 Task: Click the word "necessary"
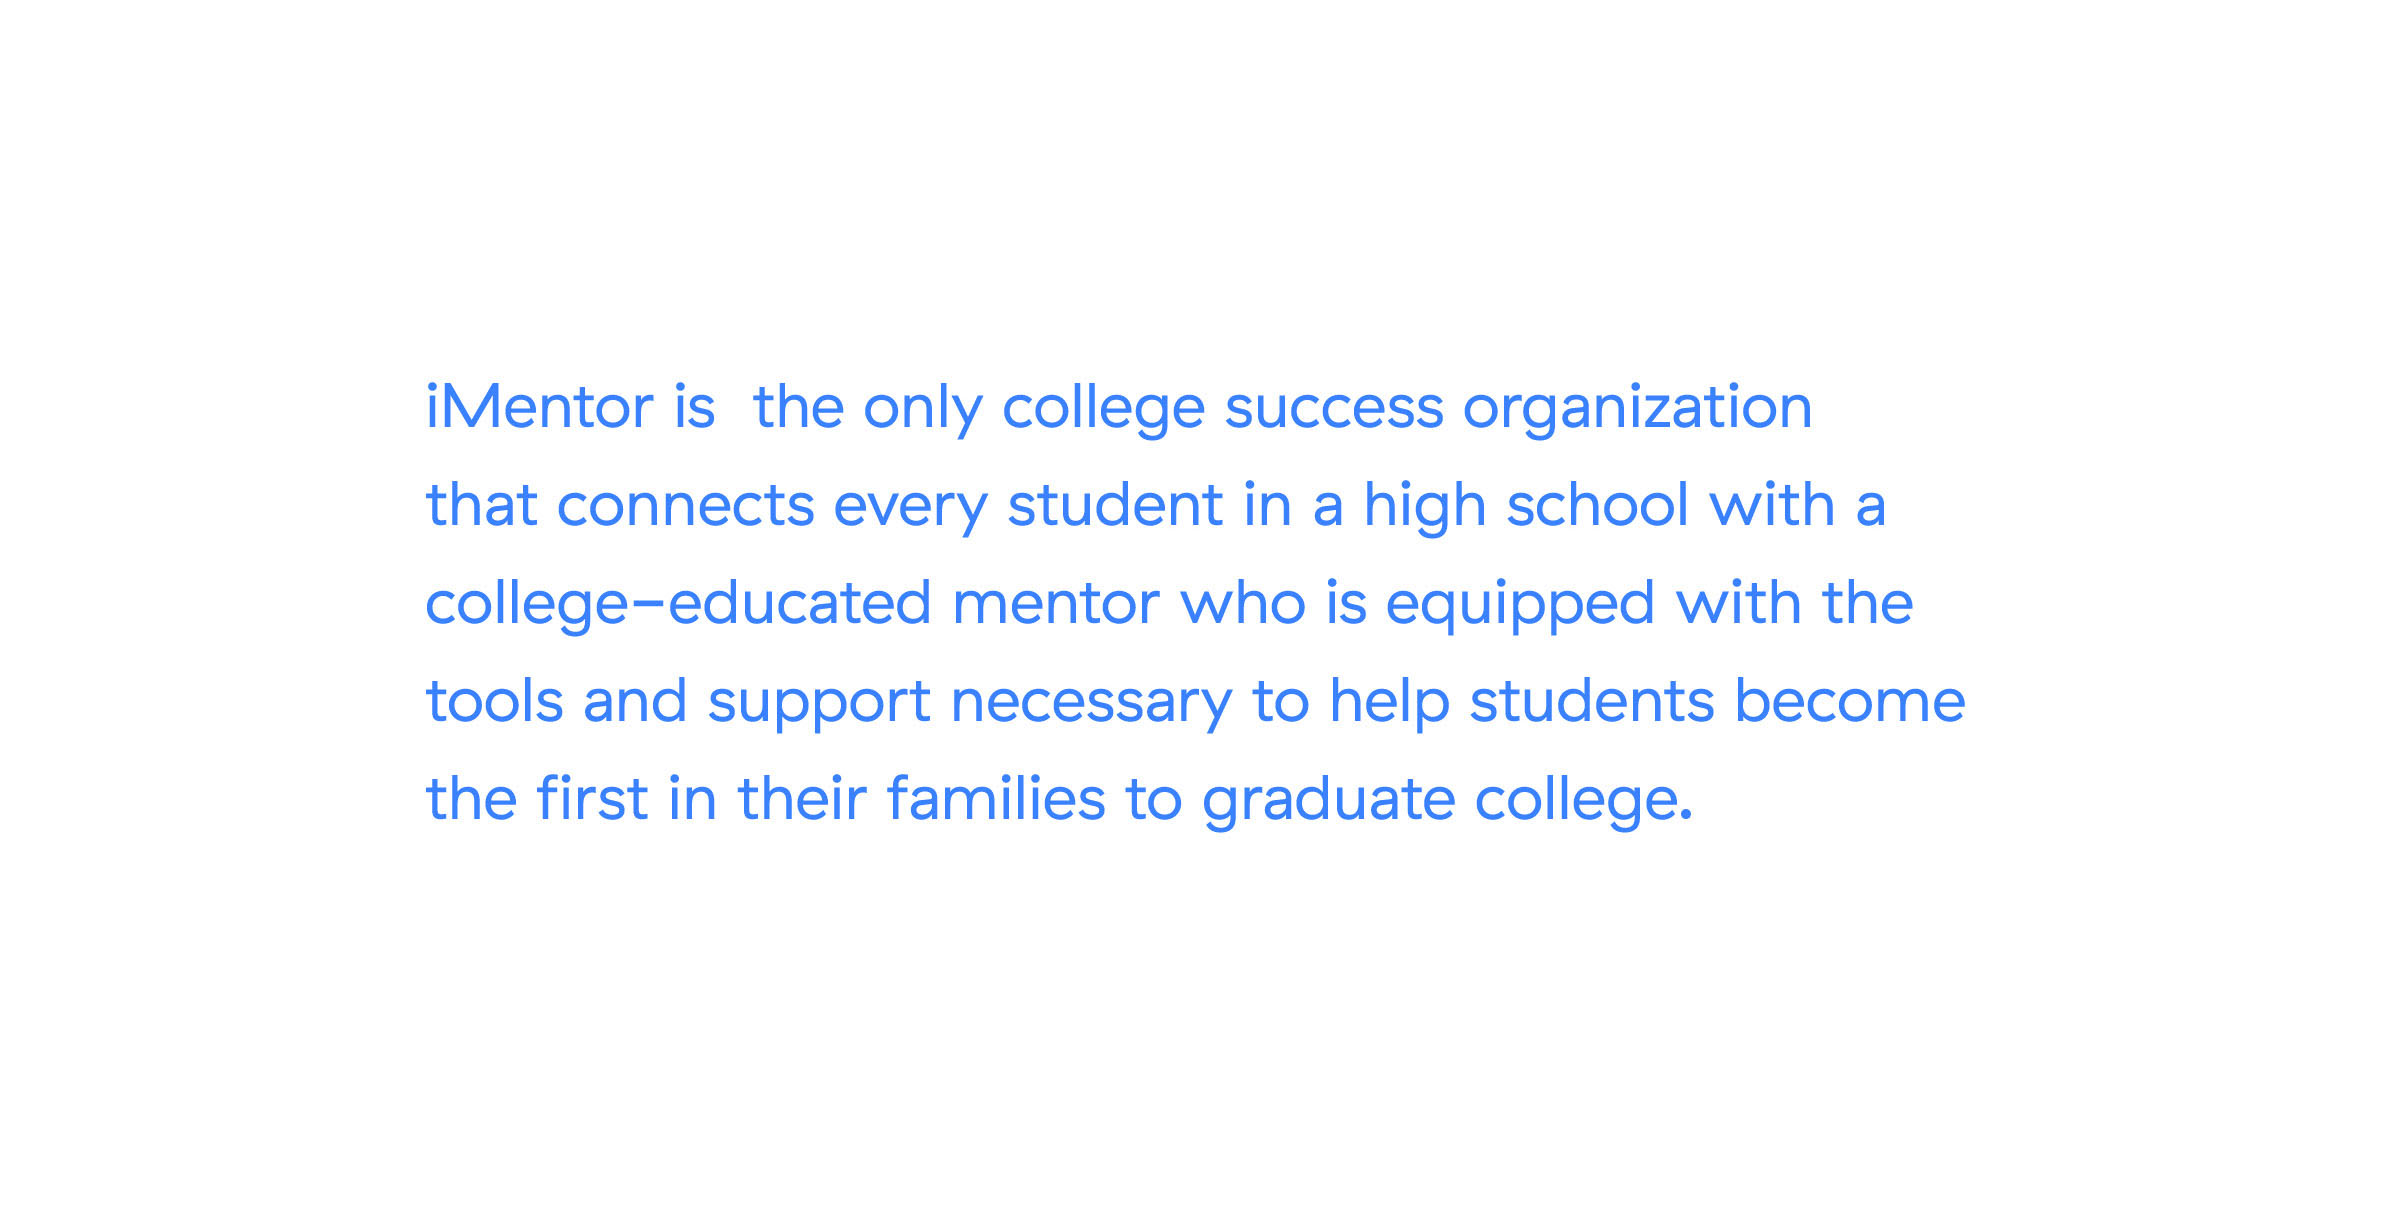(x=1092, y=706)
